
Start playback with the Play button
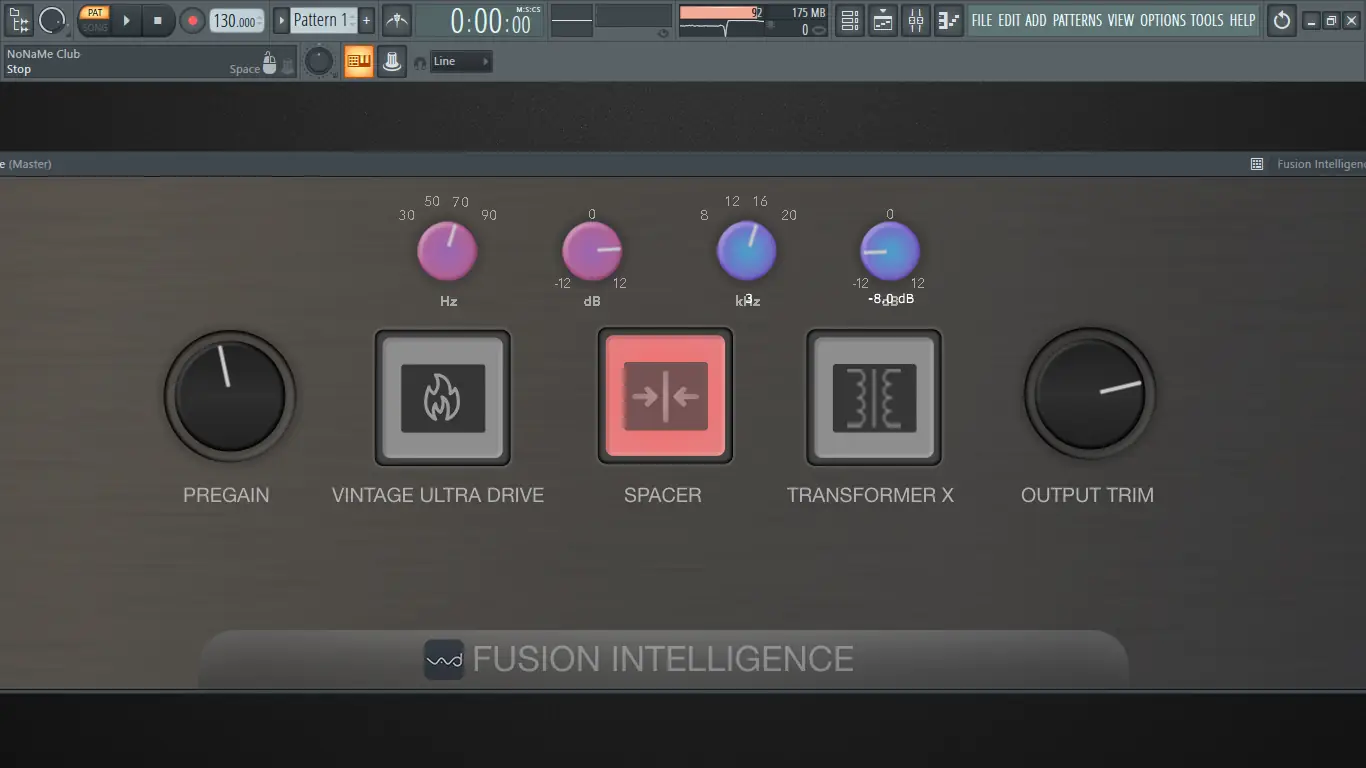(126, 20)
